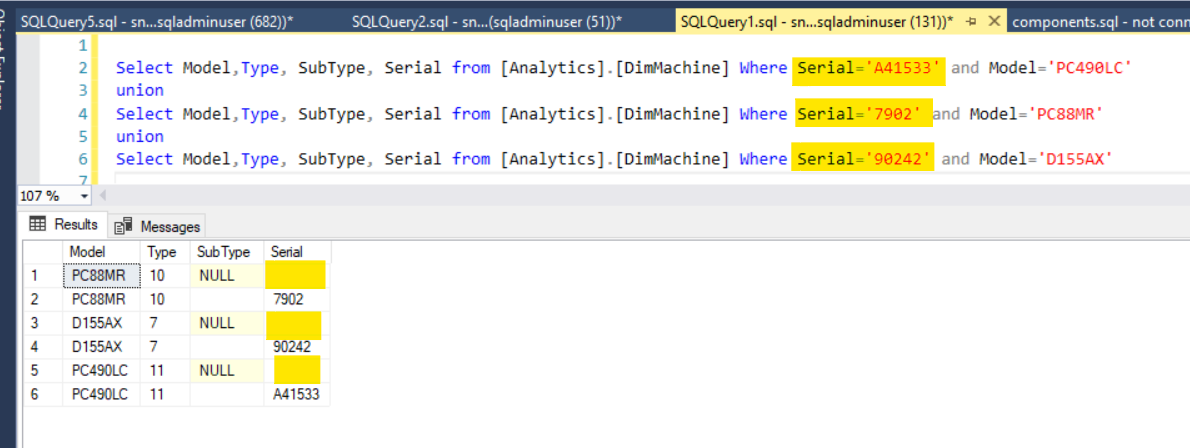Place cursor on the 'PC490LC' string in the editor
1190x448 pixels.
pyautogui.click(x=1091, y=68)
